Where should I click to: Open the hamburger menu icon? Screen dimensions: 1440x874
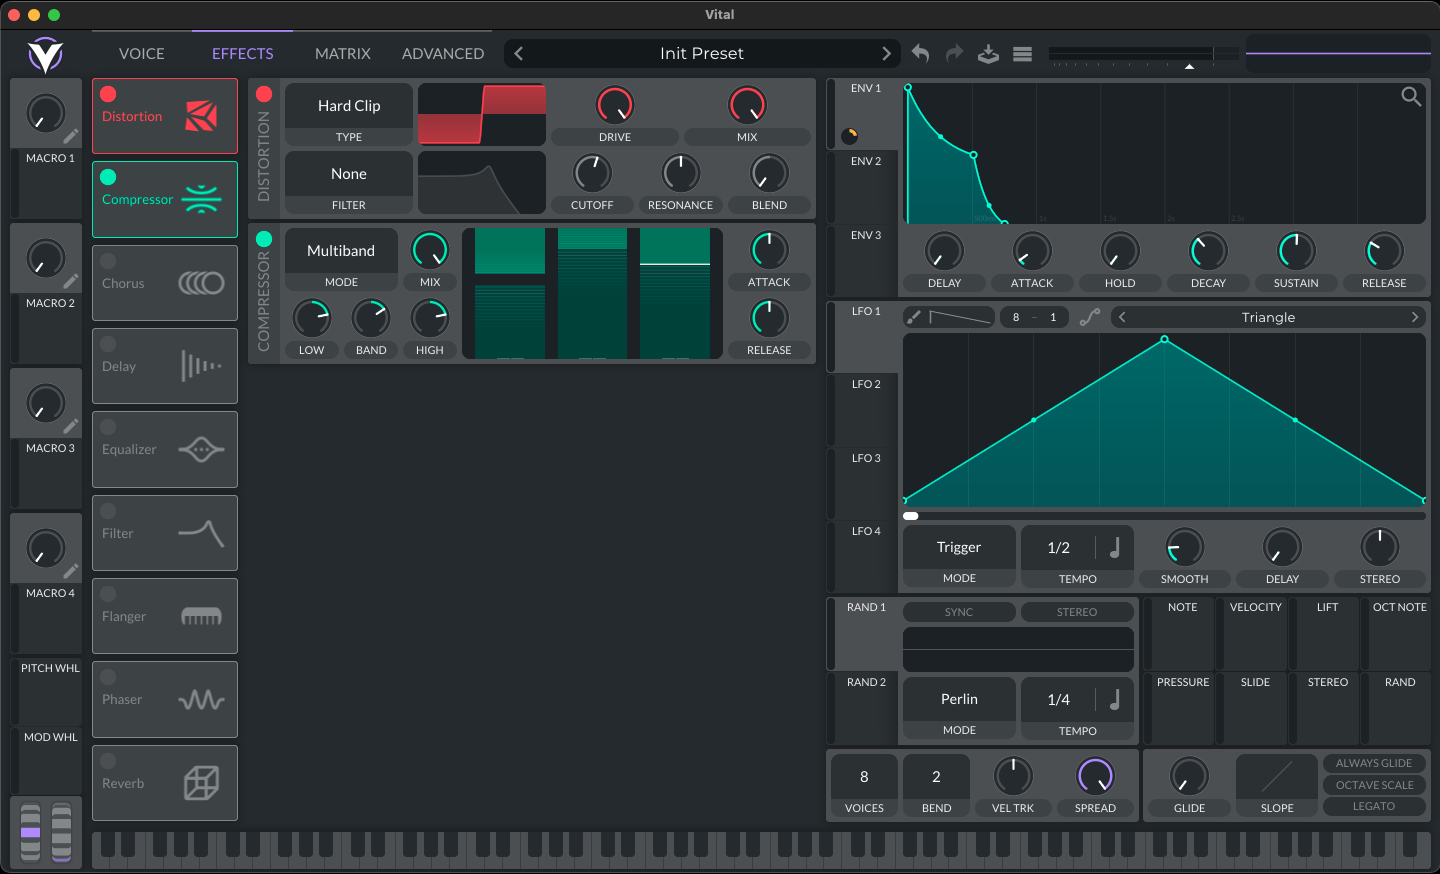point(1022,54)
